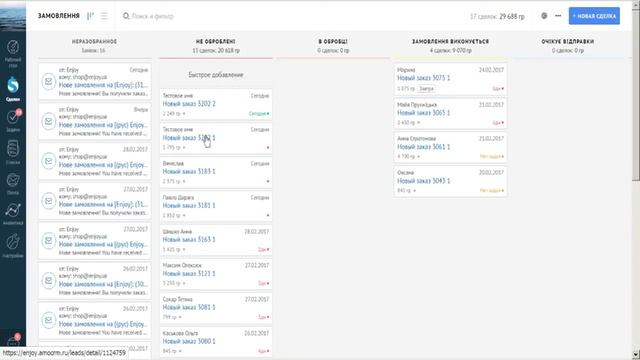Image resolution: width=640 pixels, height=360 pixels.
Task: Open deal Новый заказ 3121 1
Action: tap(189, 273)
